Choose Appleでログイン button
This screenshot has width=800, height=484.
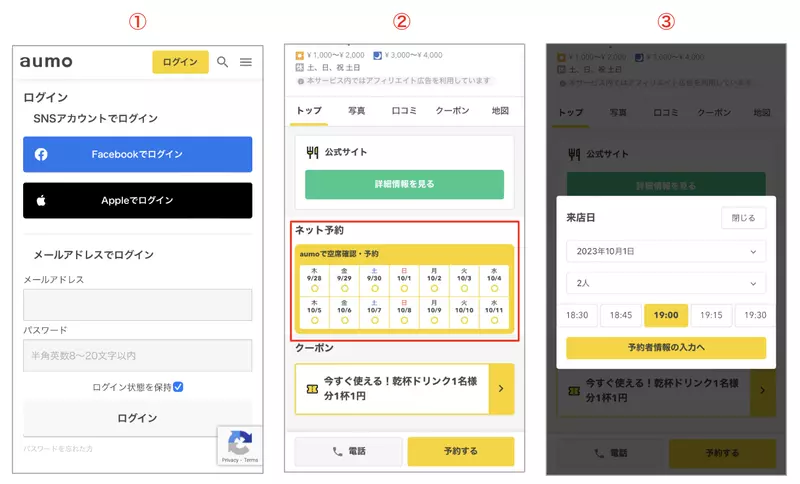[x=137, y=200]
